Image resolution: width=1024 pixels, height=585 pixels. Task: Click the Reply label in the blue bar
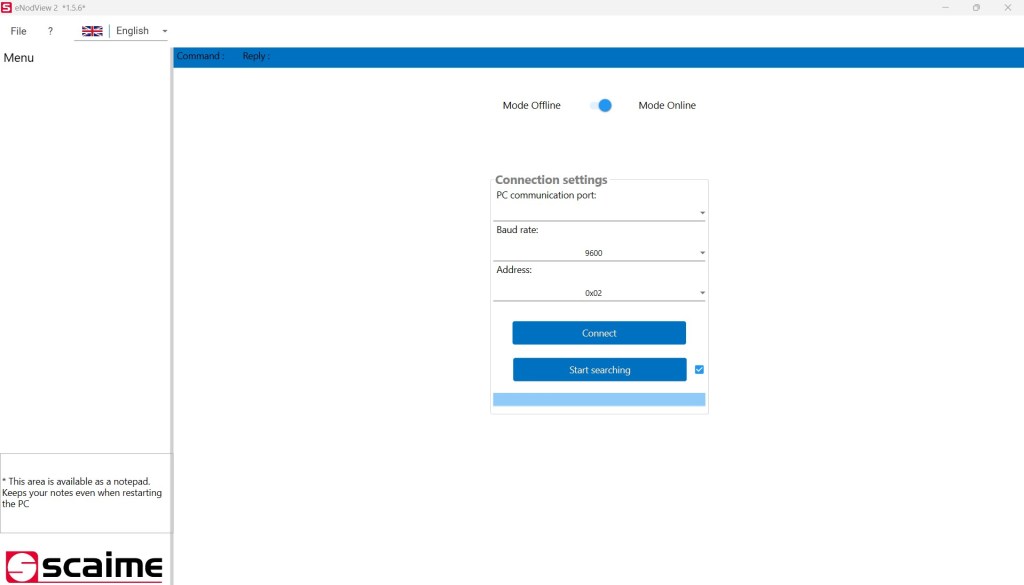(254, 56)
